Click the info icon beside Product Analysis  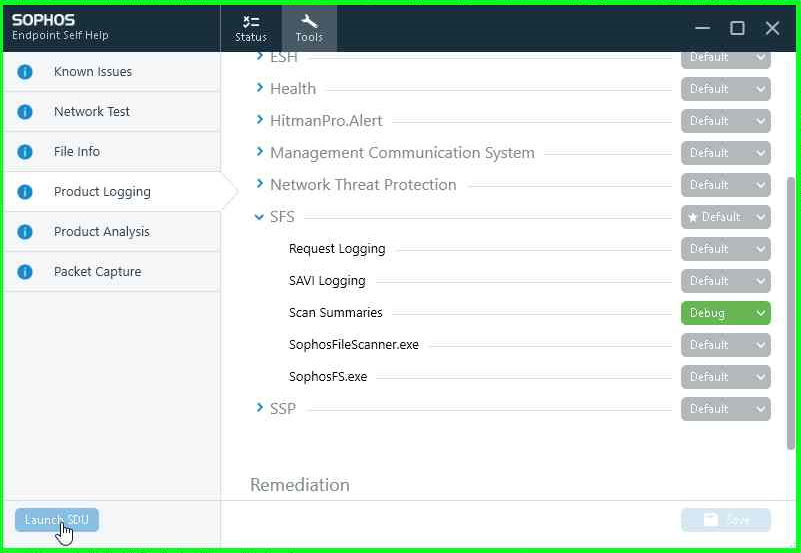(25, 232)
